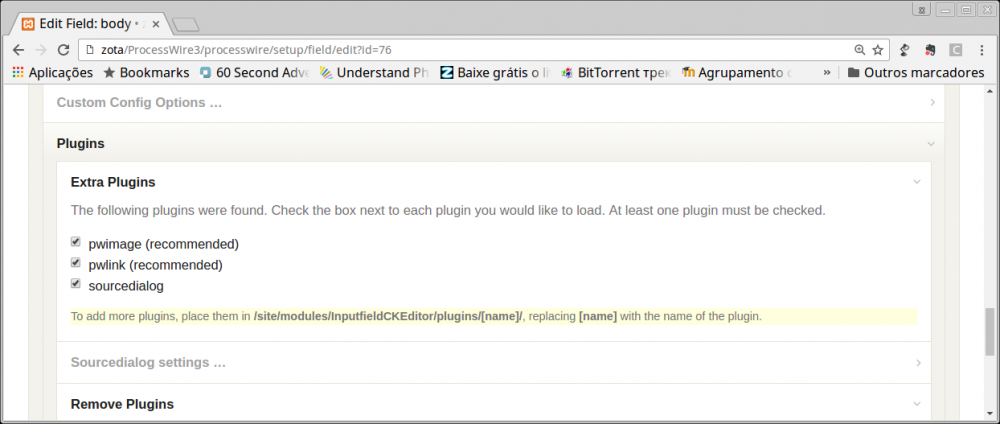
Task: Collapse the Remove Plugins section
Action: click(494, 404)
